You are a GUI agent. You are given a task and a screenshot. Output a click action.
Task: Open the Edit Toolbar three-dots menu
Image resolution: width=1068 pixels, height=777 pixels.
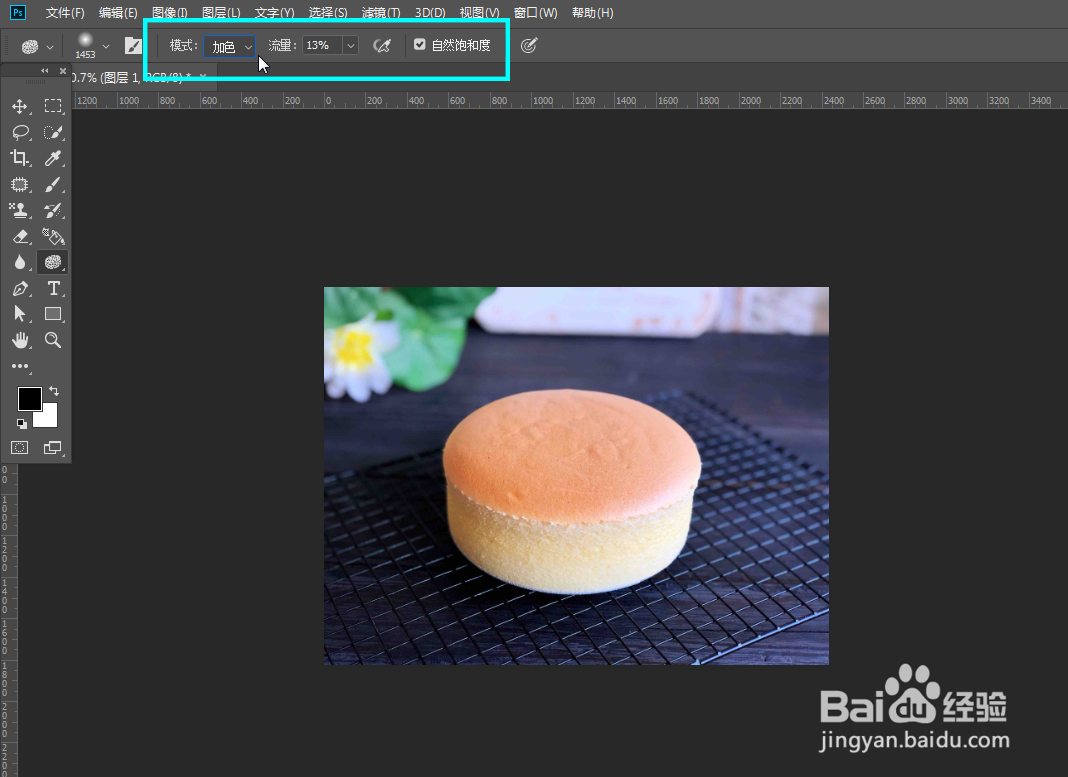(x=20, y=366)
